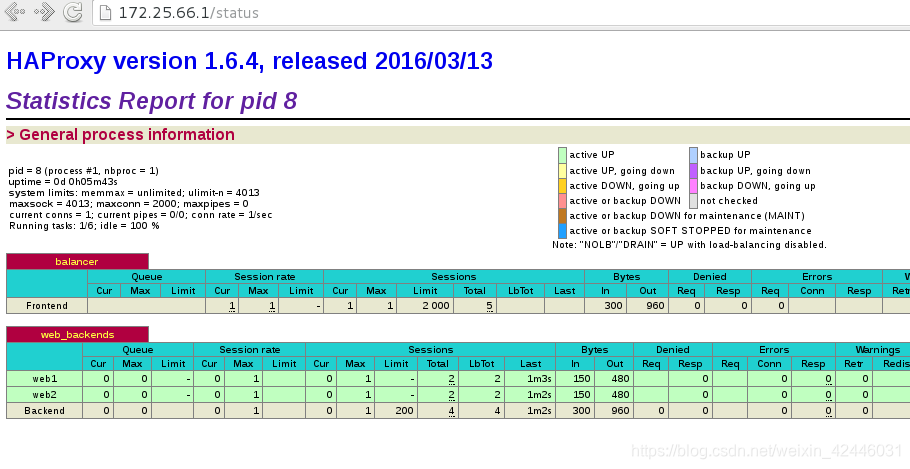
Task: Click the NOLB/DRAIN note text
Action: (x=689, y=245)
